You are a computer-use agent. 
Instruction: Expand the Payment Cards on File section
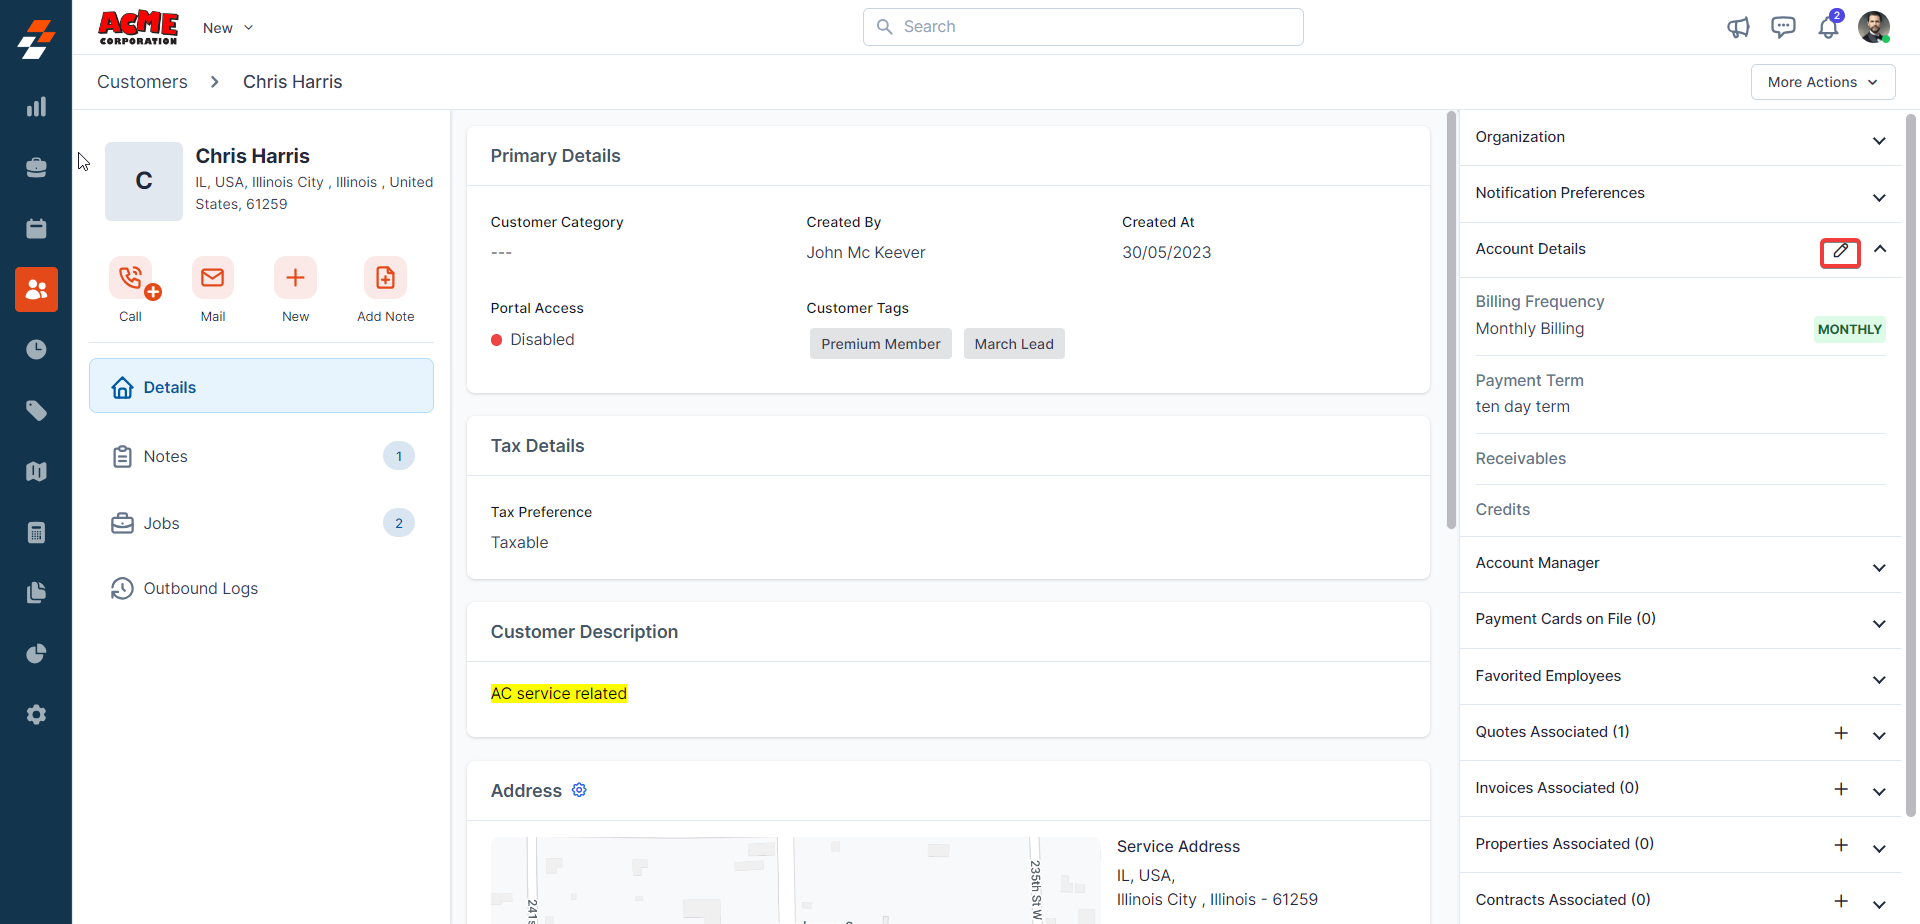point(1879,623)
